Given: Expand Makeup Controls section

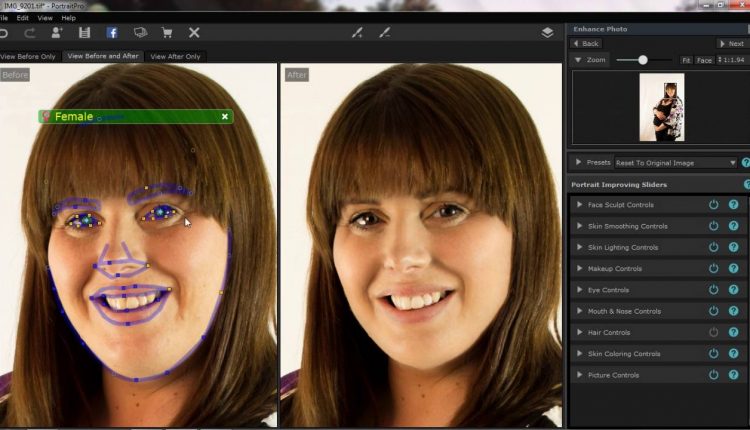Looking at the screenshot, I should (579, 268).
